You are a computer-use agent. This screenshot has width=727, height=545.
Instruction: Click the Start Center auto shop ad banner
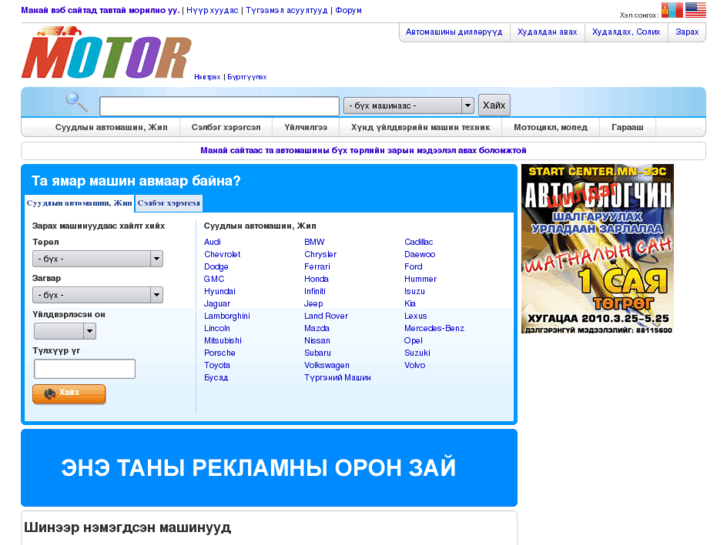(598, 249)
